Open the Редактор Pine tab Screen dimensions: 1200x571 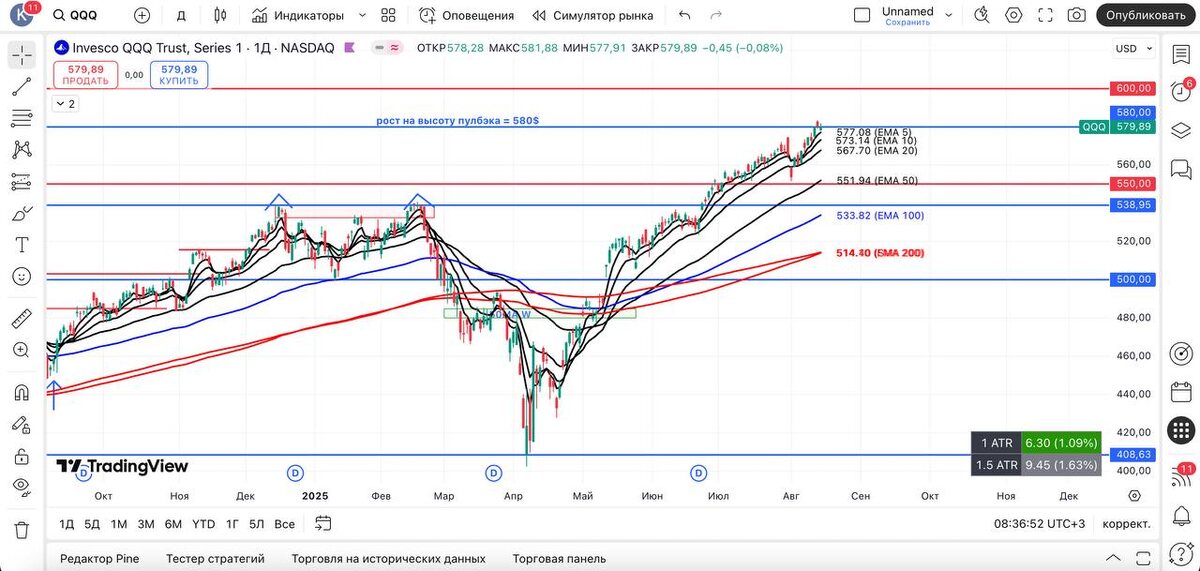pos(100,558)
